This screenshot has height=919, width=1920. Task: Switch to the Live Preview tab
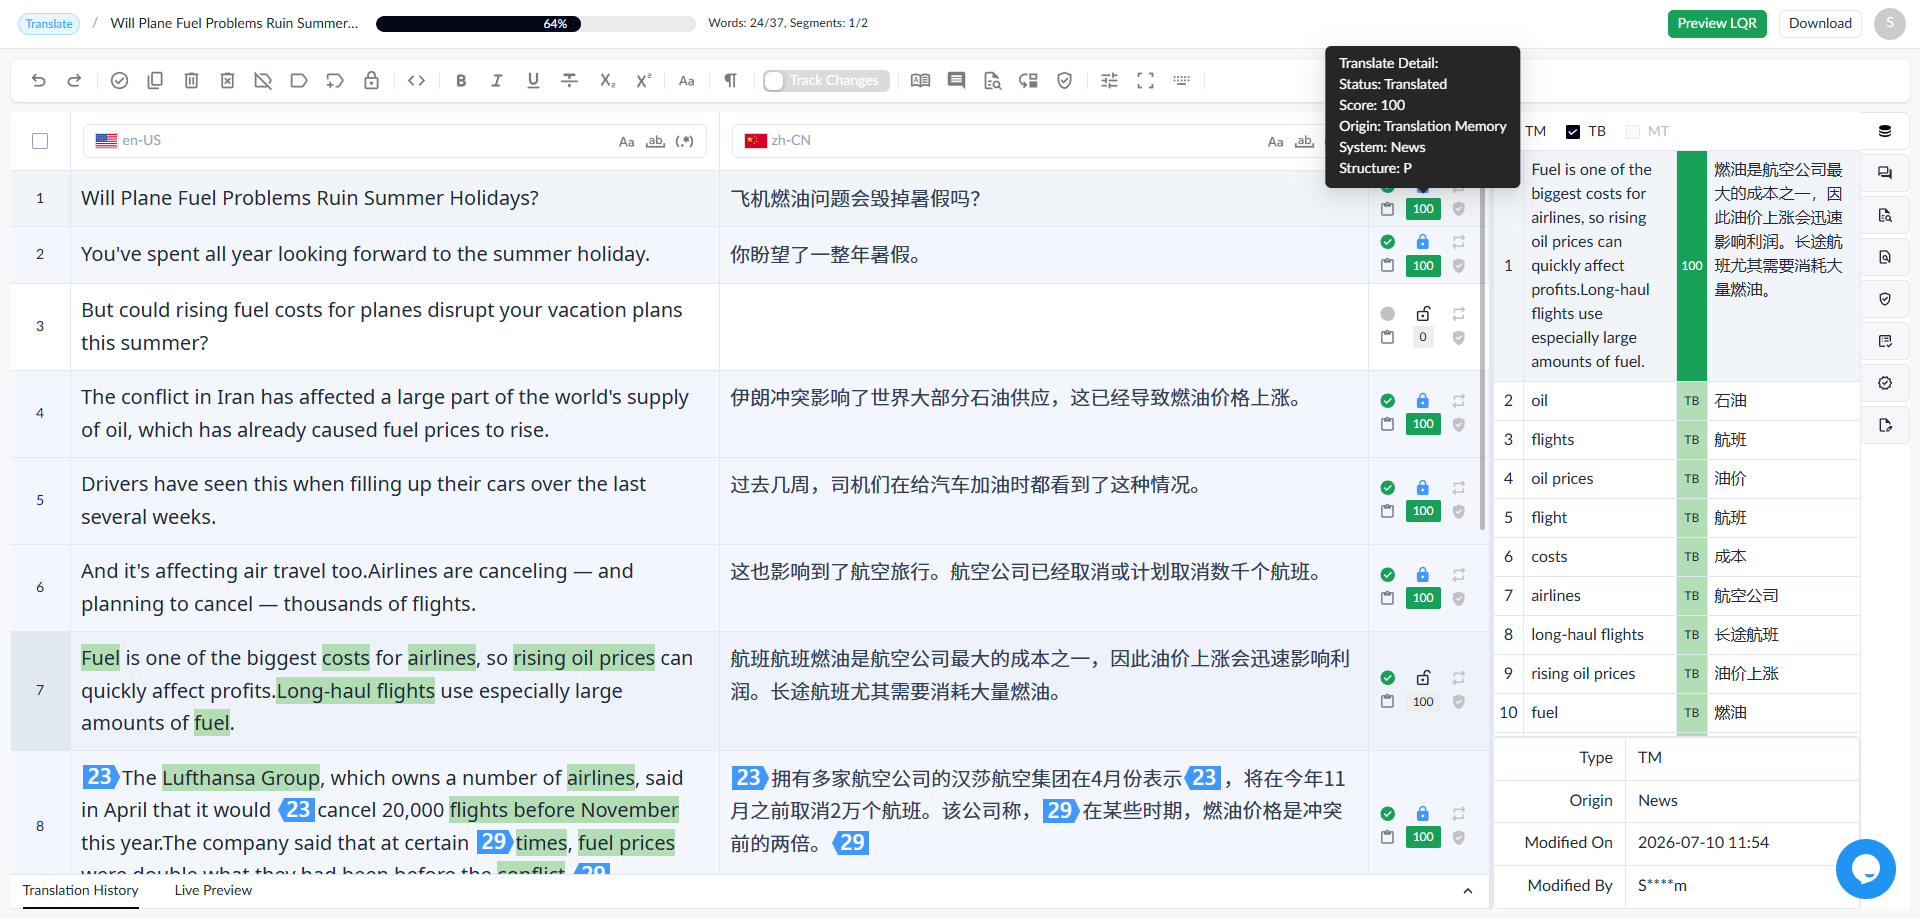tap(213, 891)
